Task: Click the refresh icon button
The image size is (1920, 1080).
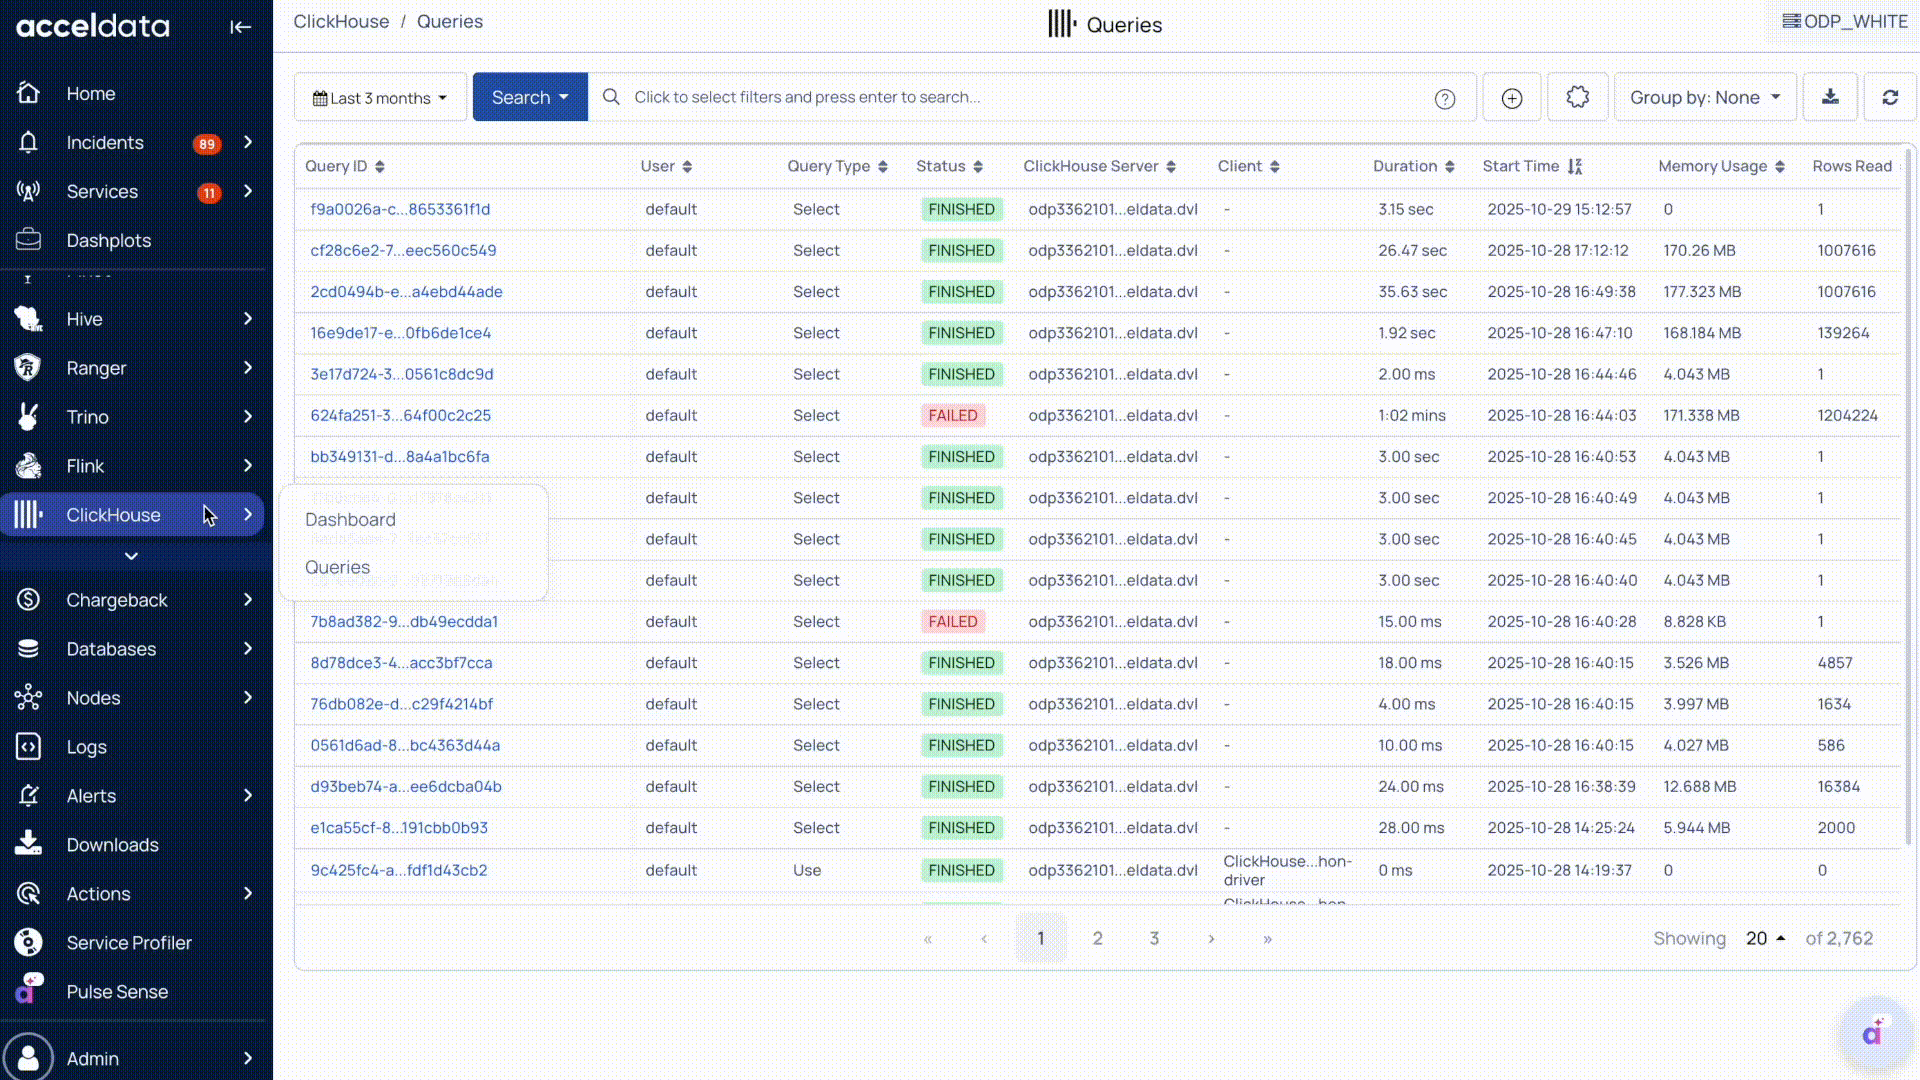Action: coord(1890,97)
